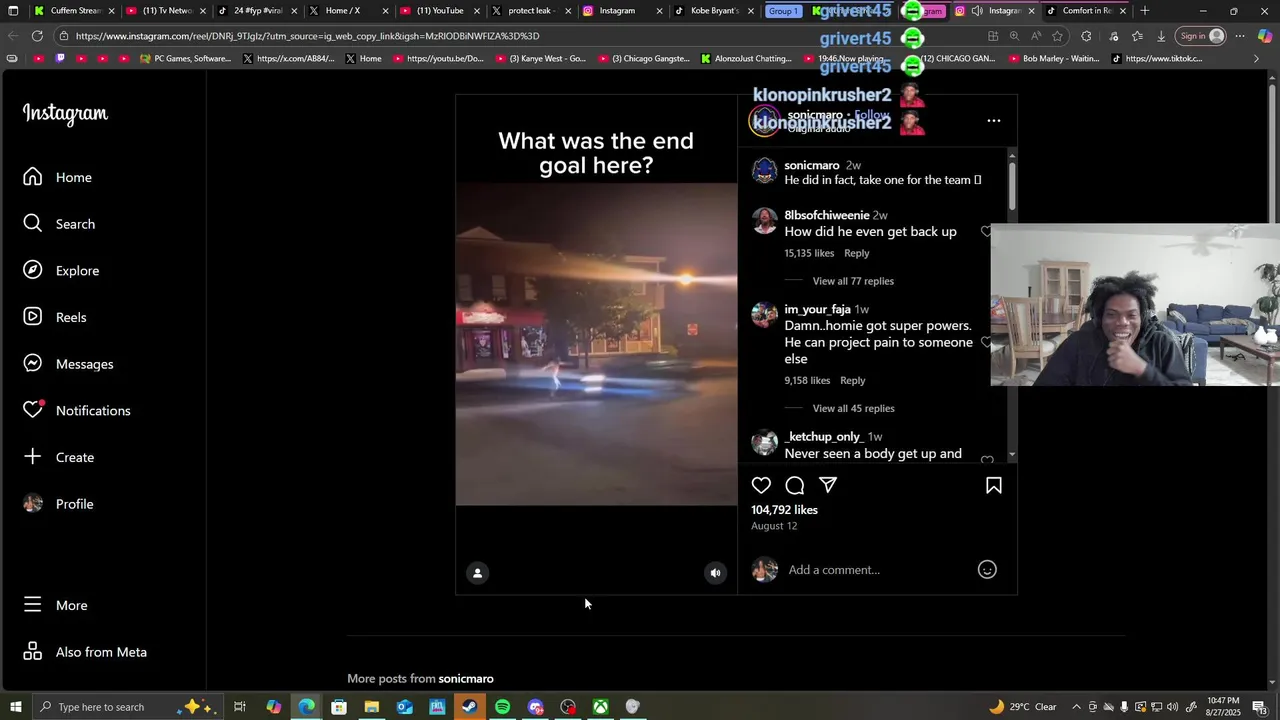Open Notifications heart icon in sidebar

pos(33,410)
